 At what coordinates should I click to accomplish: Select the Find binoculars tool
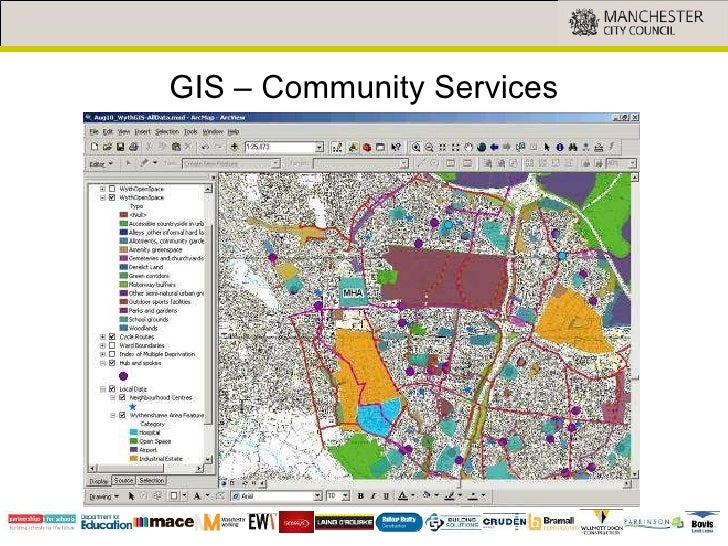[x=573, y=147]
